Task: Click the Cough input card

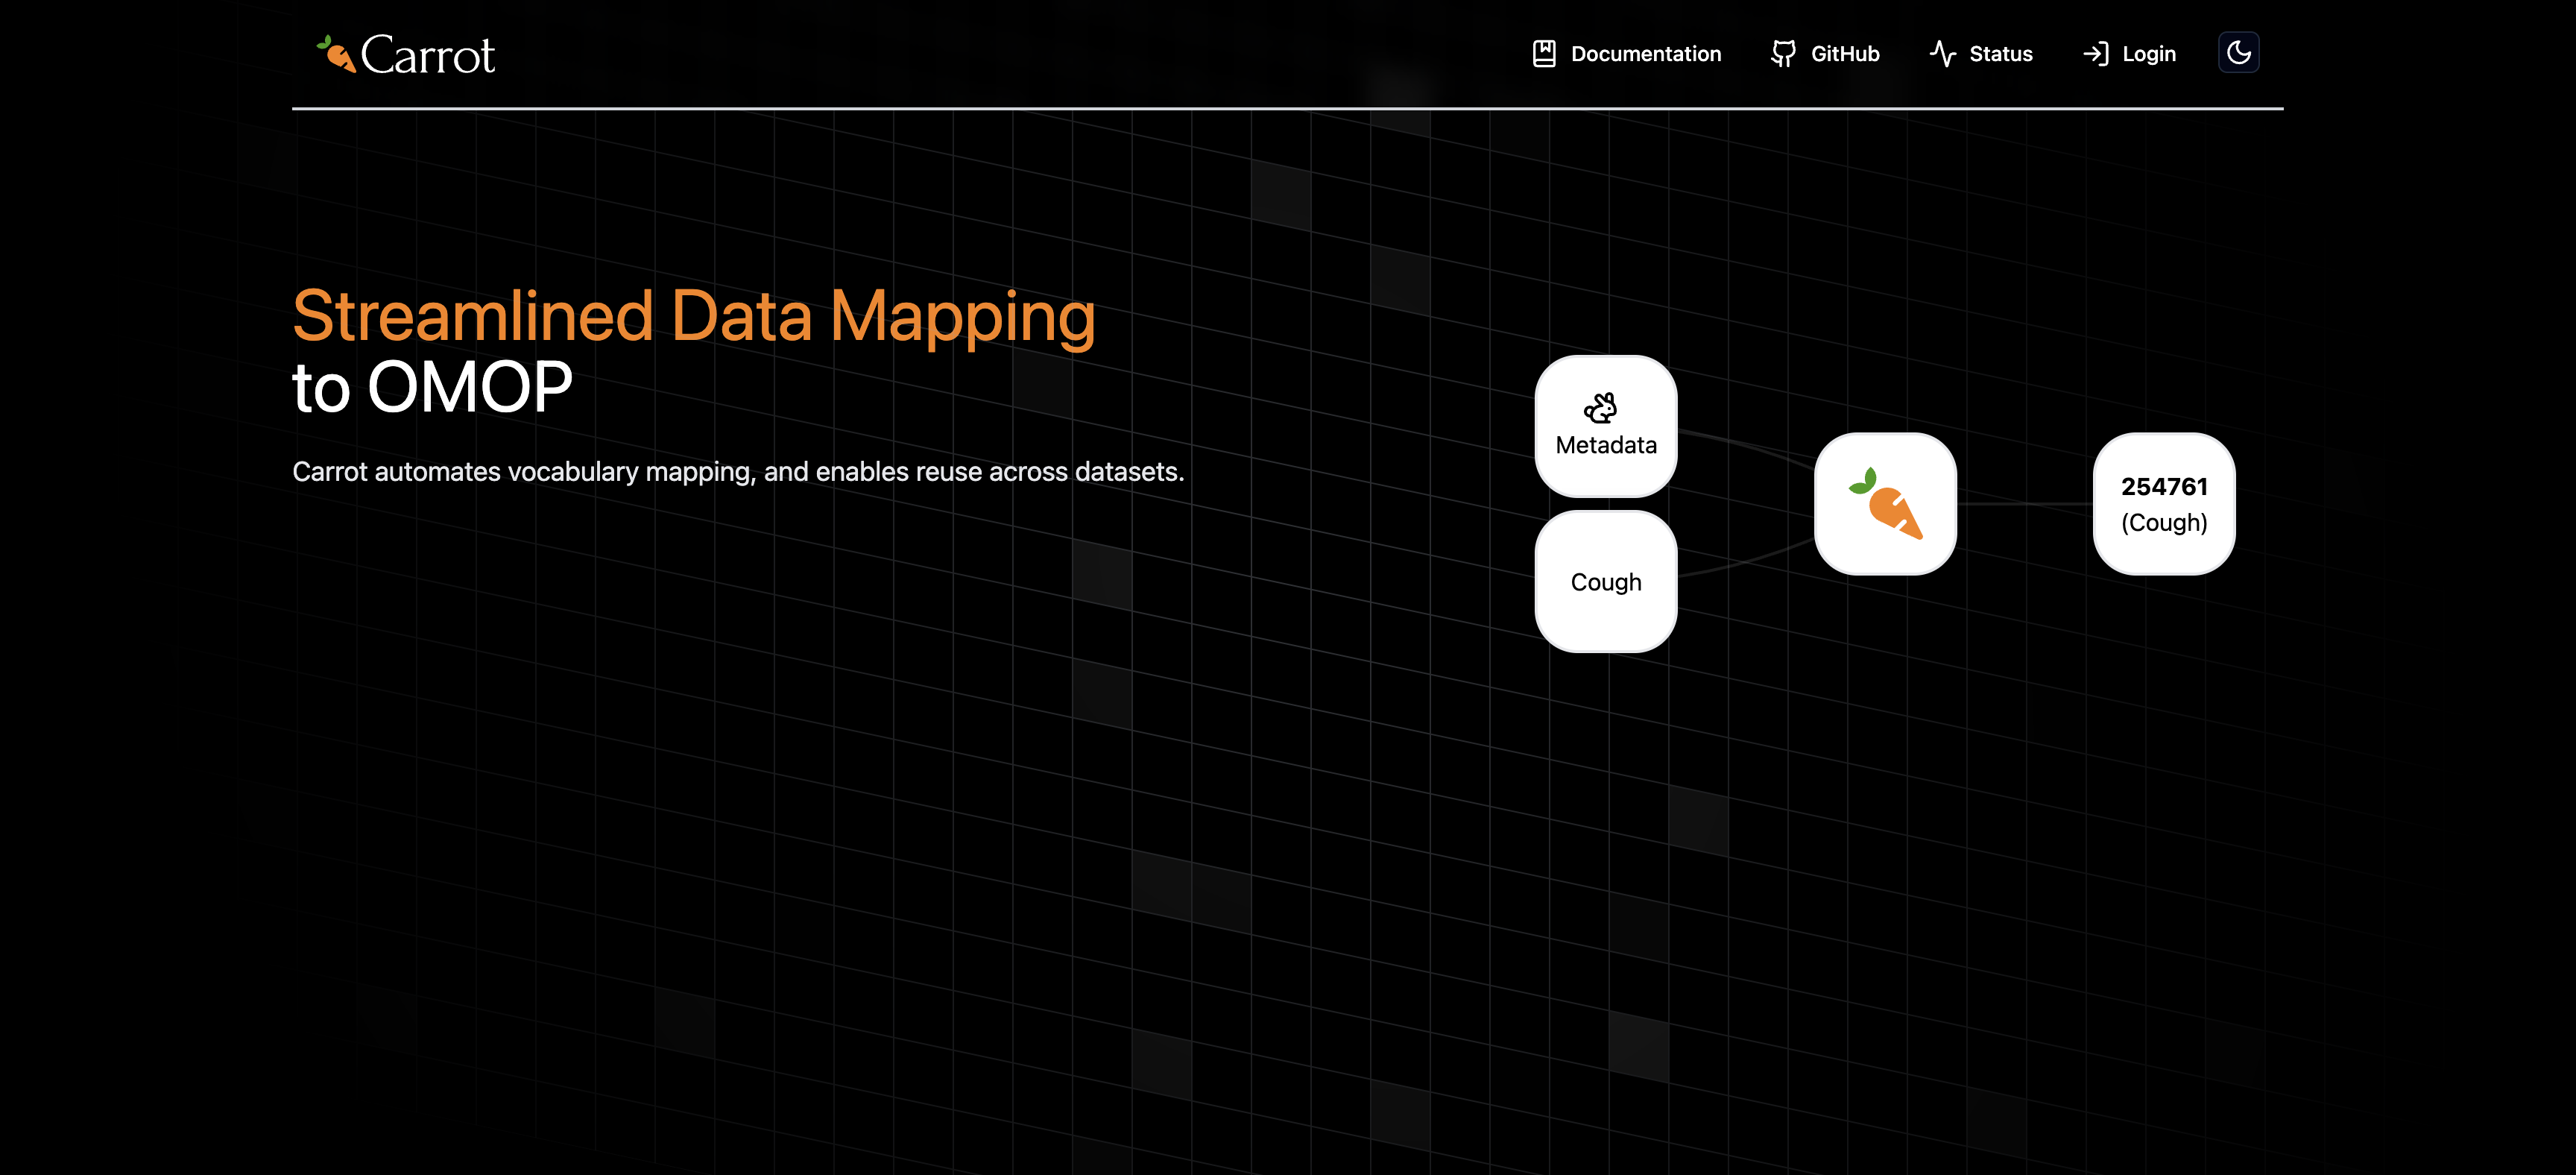Action: pyautogui.click(x=1605, y=582)
